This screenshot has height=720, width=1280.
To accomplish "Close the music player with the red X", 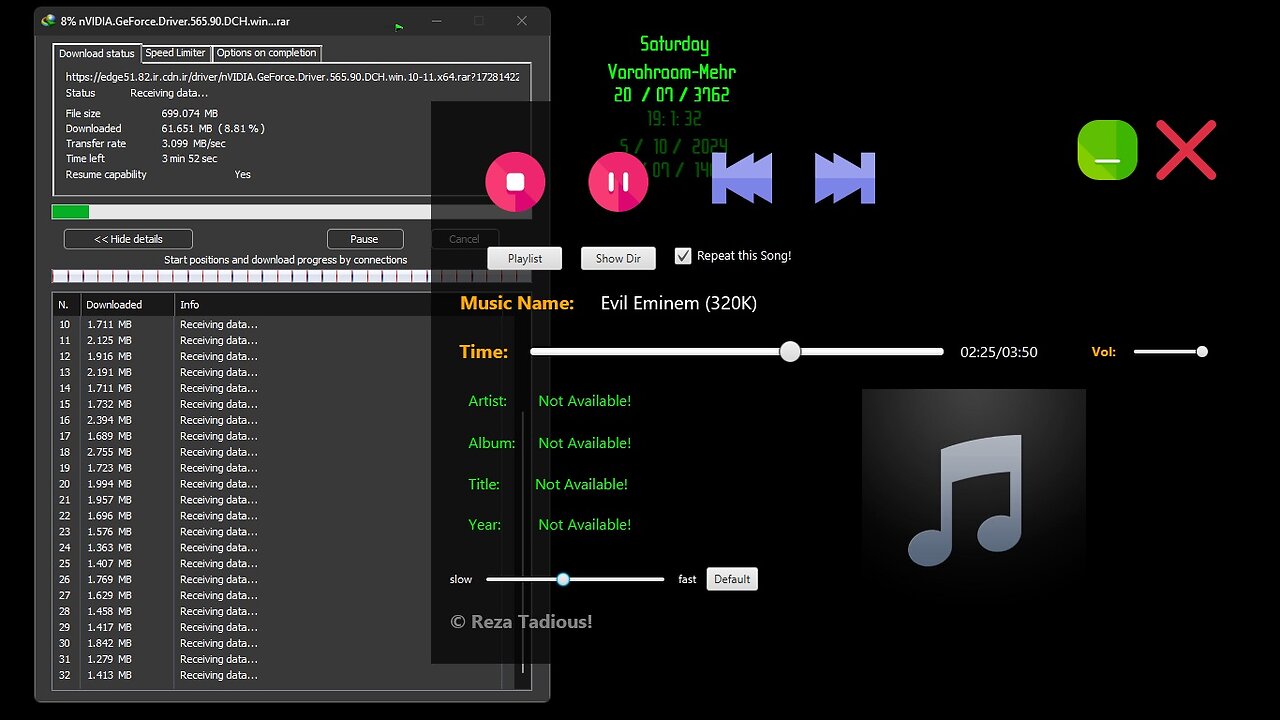I will pyautogui.click(x=1186, y=150).
